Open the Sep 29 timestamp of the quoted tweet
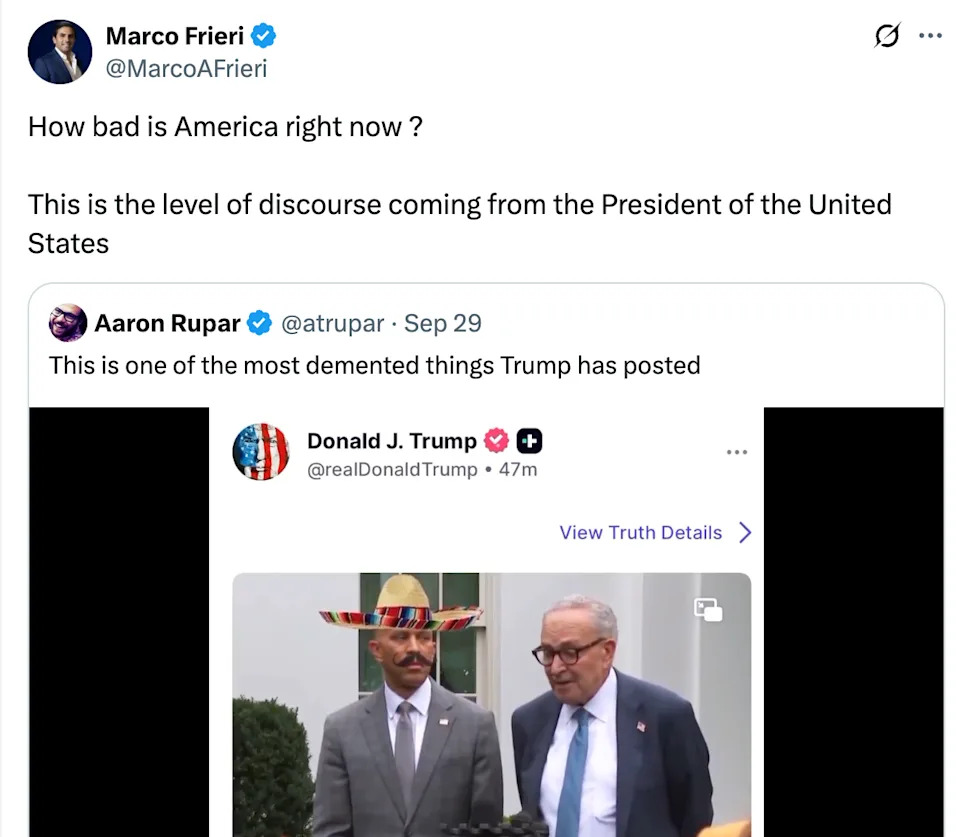 pos(442,323)
